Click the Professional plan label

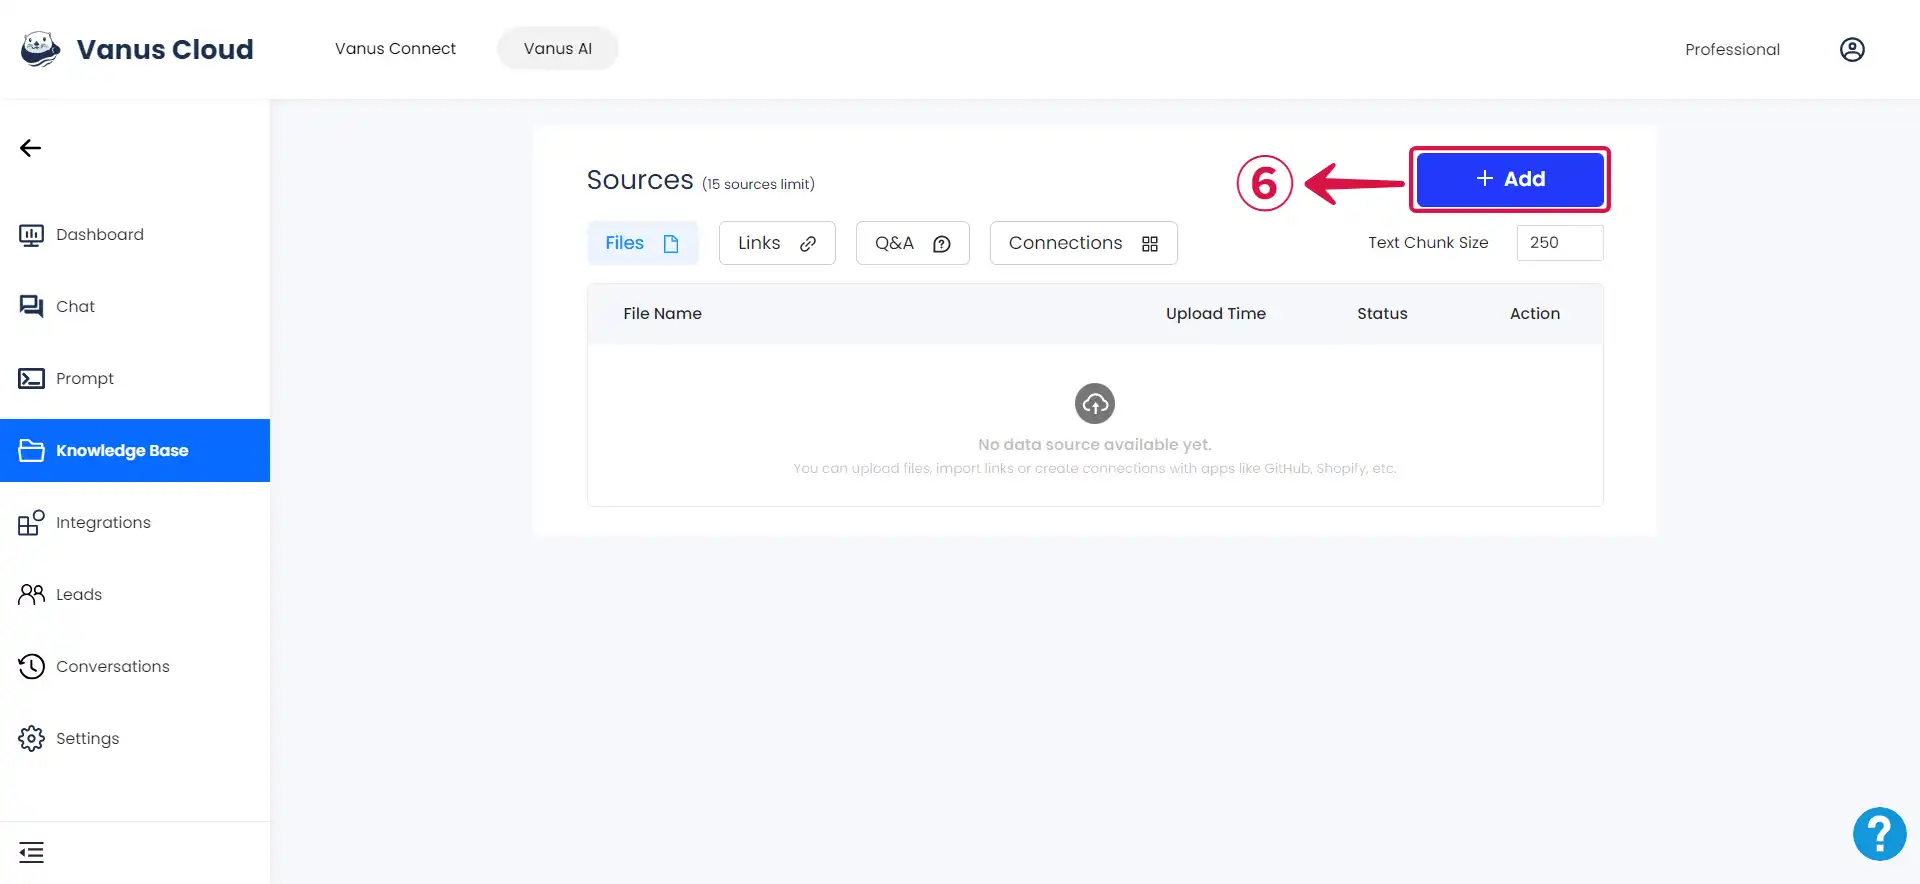[x=1732, y=50]
